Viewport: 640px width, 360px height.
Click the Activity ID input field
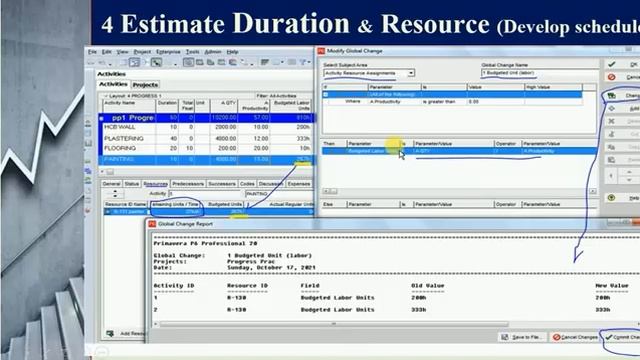click(205, 193)
